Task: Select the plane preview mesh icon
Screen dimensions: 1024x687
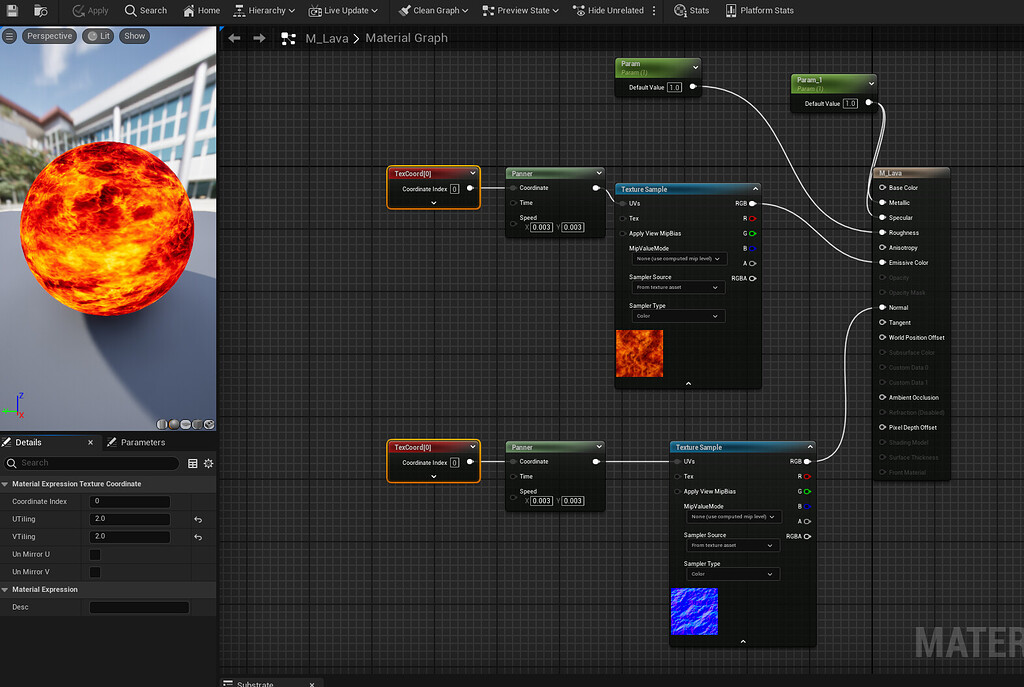Action: tap(186, 425)
